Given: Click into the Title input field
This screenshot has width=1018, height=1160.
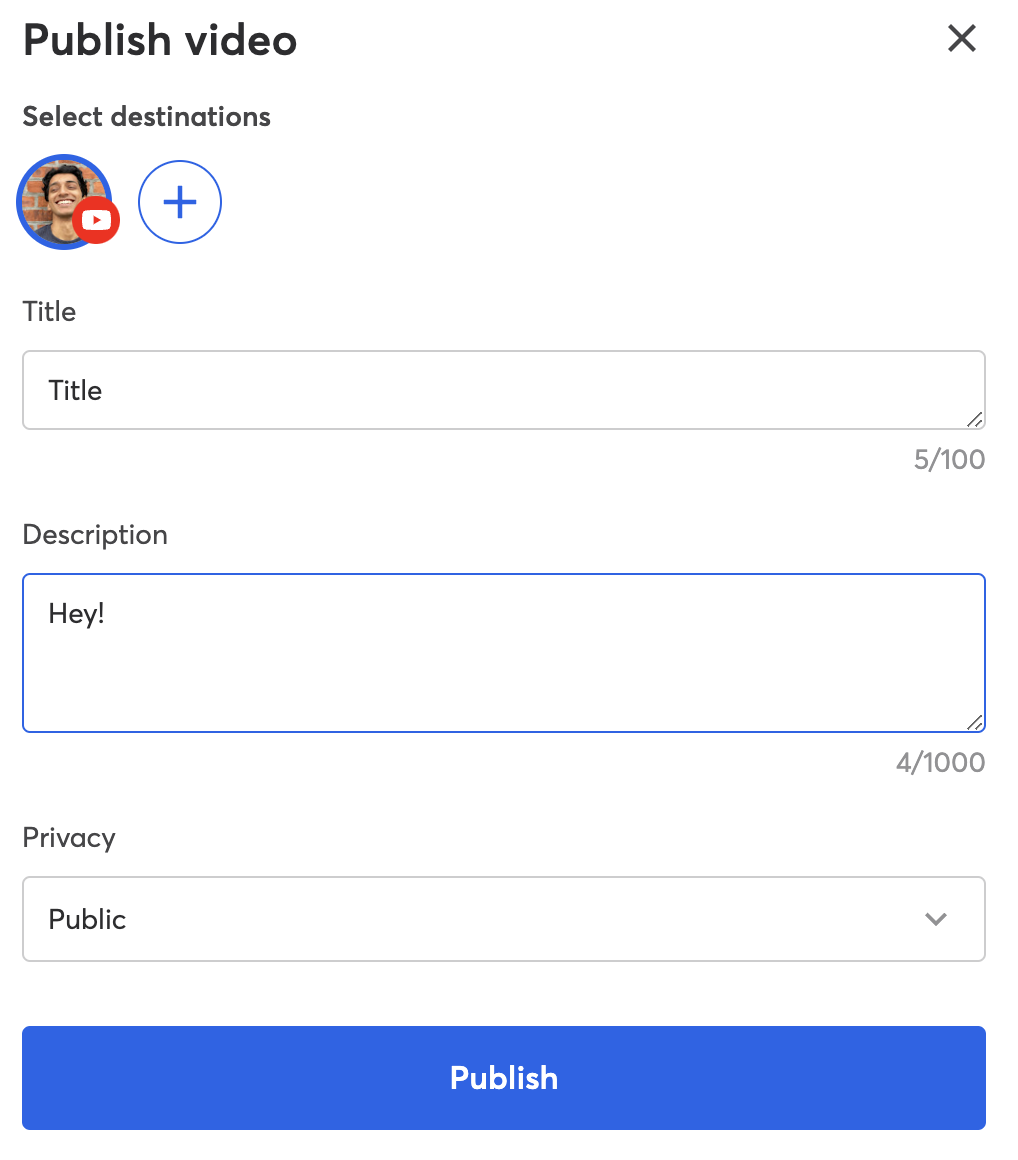Looking at the screenshot, I should click(503, 390).
